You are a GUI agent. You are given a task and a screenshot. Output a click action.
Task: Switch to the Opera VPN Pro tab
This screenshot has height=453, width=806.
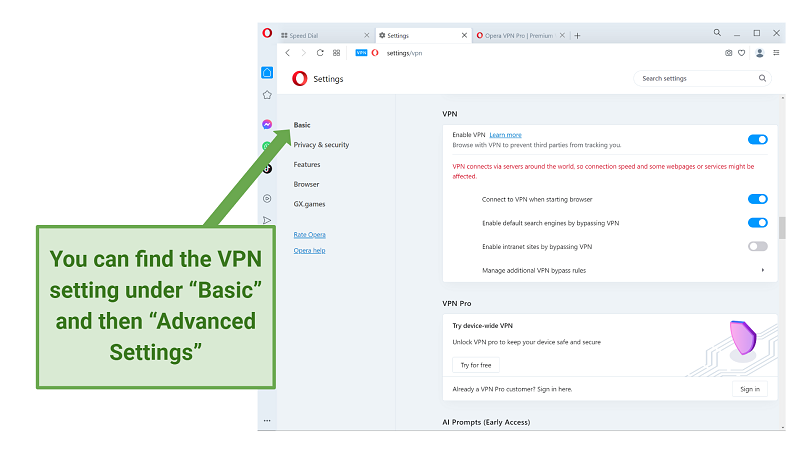click(x=517, y=35)
